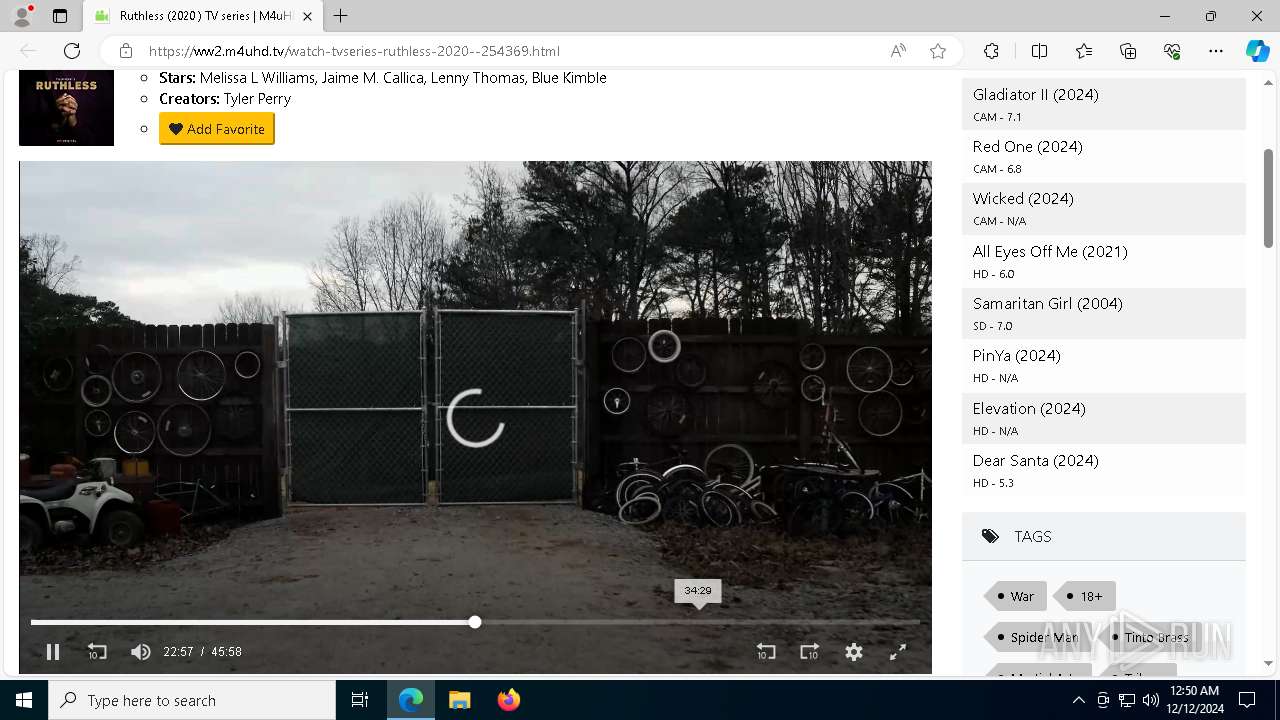Open Ruthless poster thumbnail
Viewport: 1280px width, 720px height.
(66, 108)
